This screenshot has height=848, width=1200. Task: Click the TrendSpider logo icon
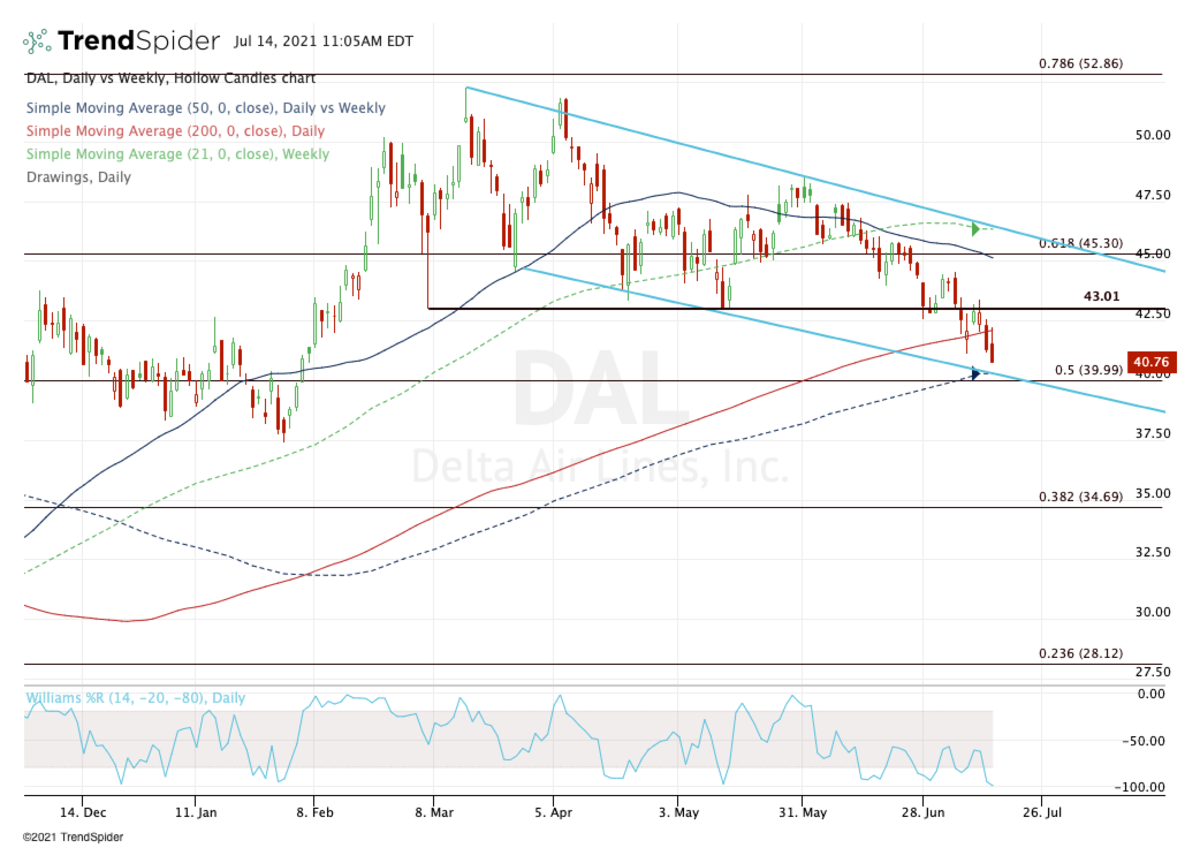point(35,40)
